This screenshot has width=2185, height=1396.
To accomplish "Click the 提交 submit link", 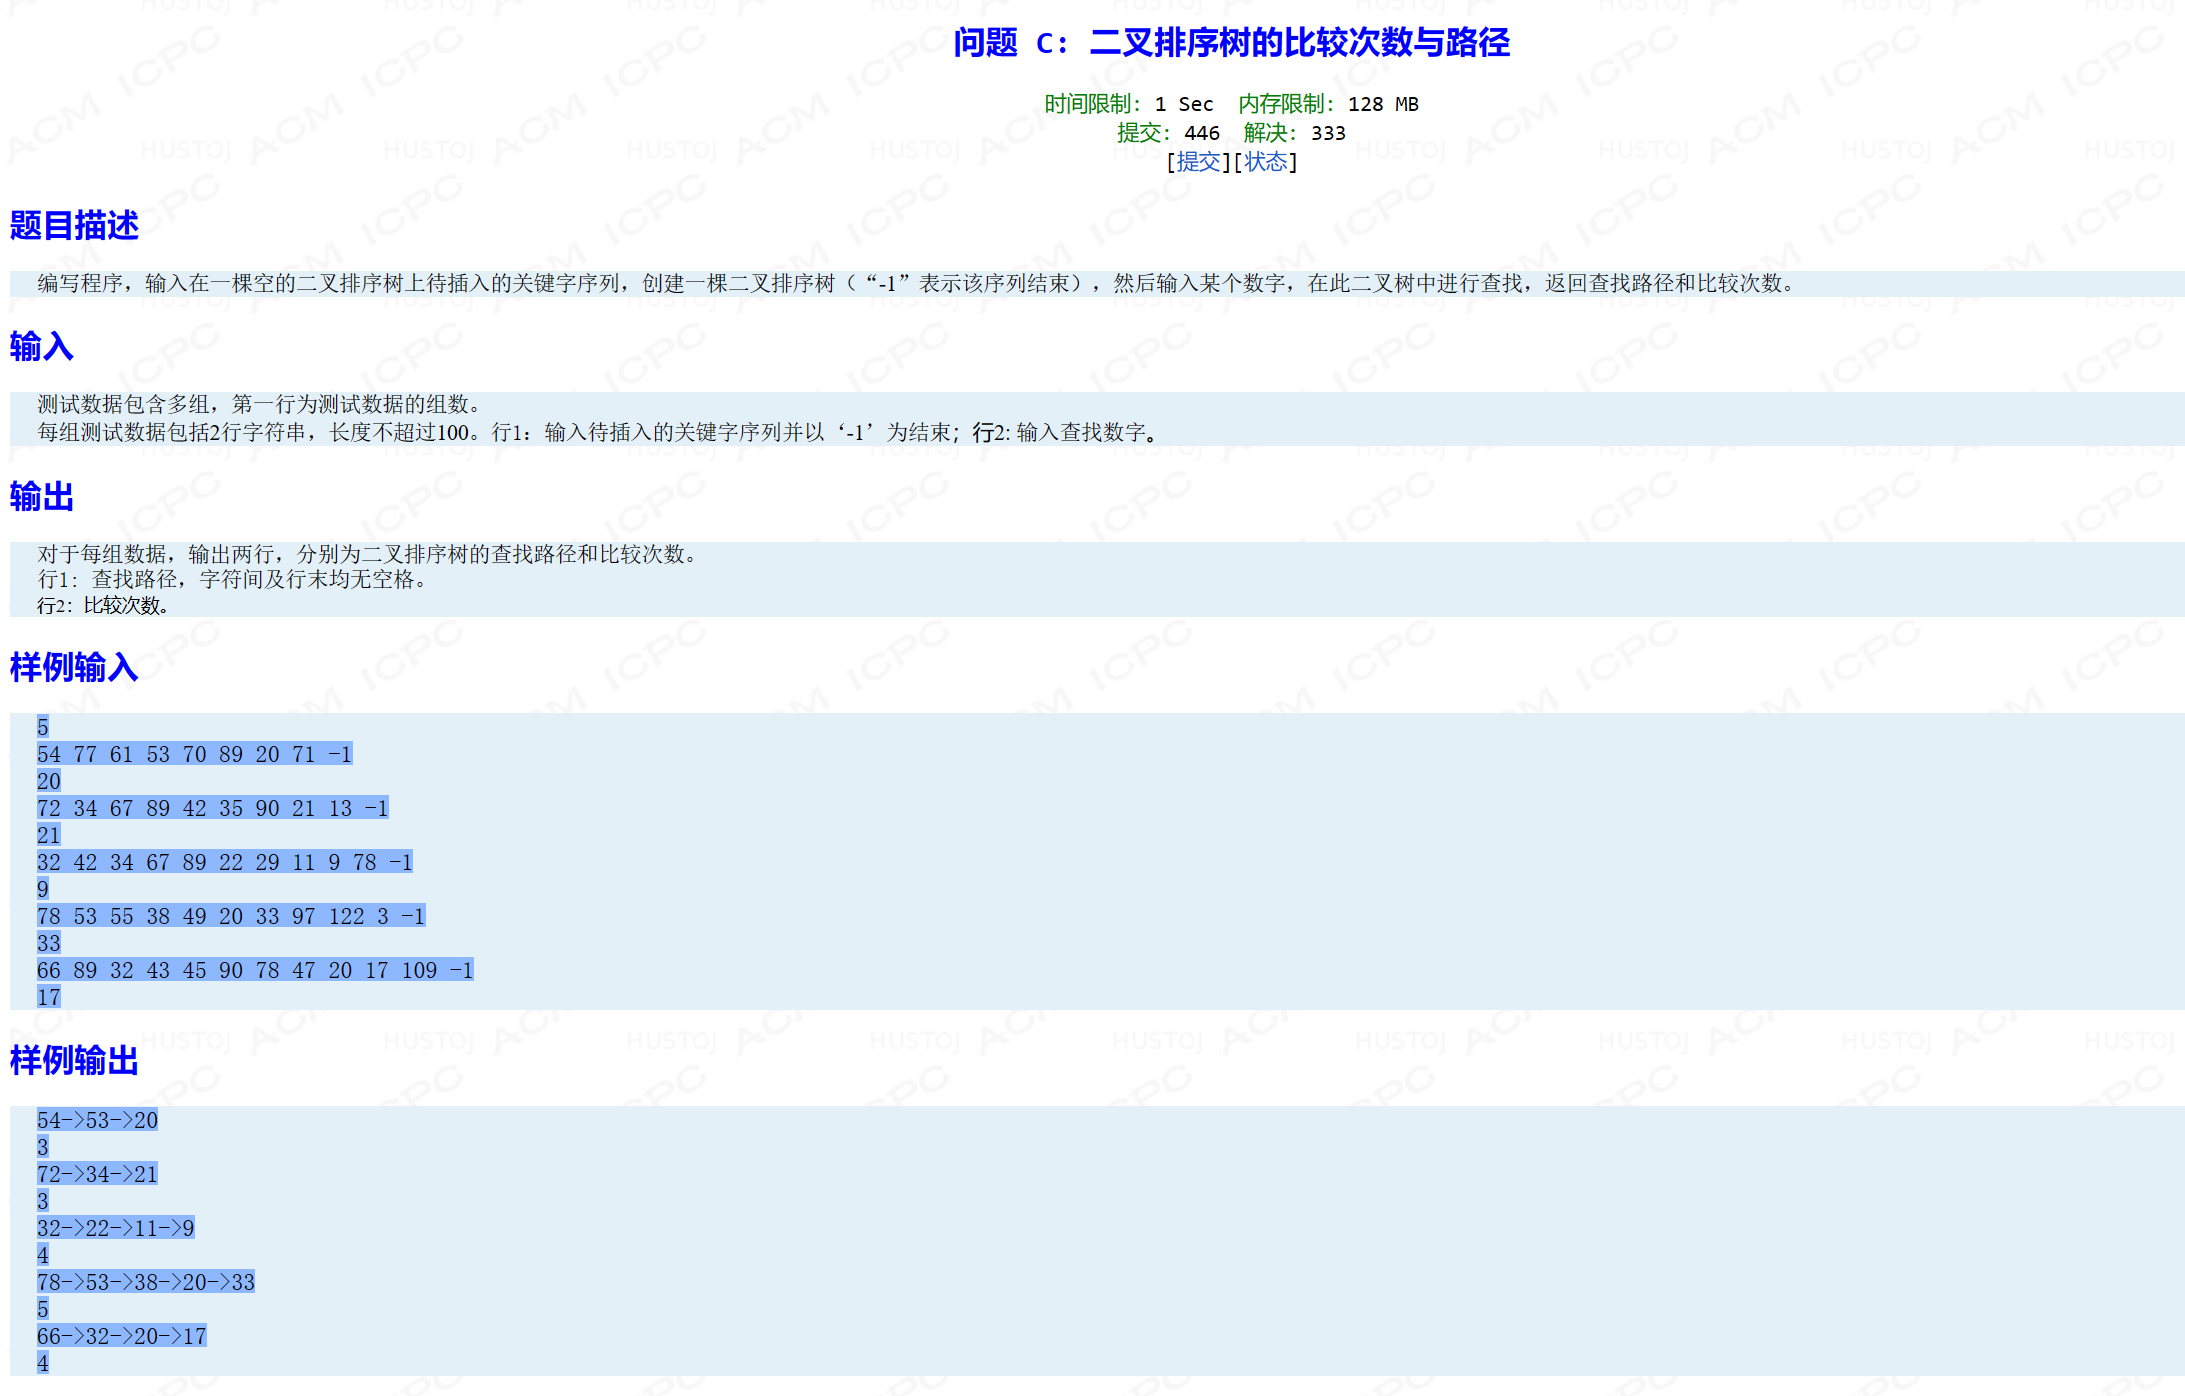I will [x=1198, y=162].
